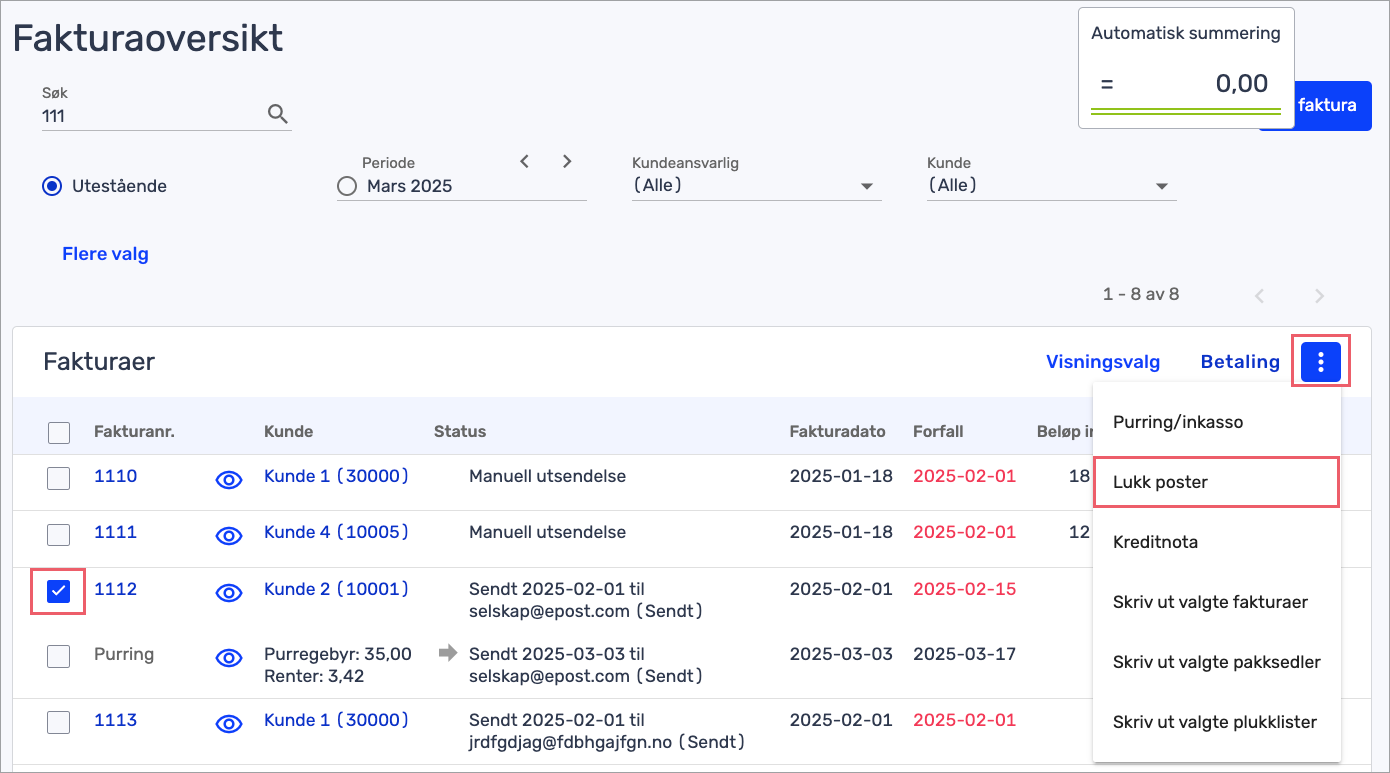The image size is (1390, 773).
Task: Choose Lukk poster from the menu
Action: coord(1216,482)
